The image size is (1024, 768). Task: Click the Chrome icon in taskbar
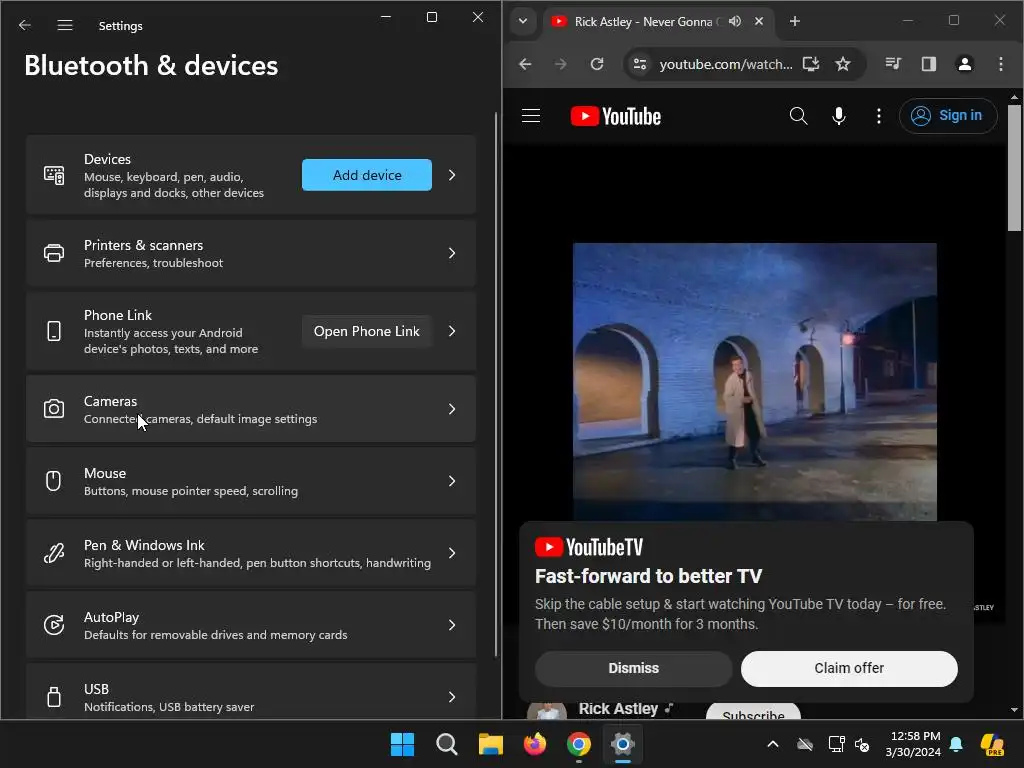[x=579, y=744]
